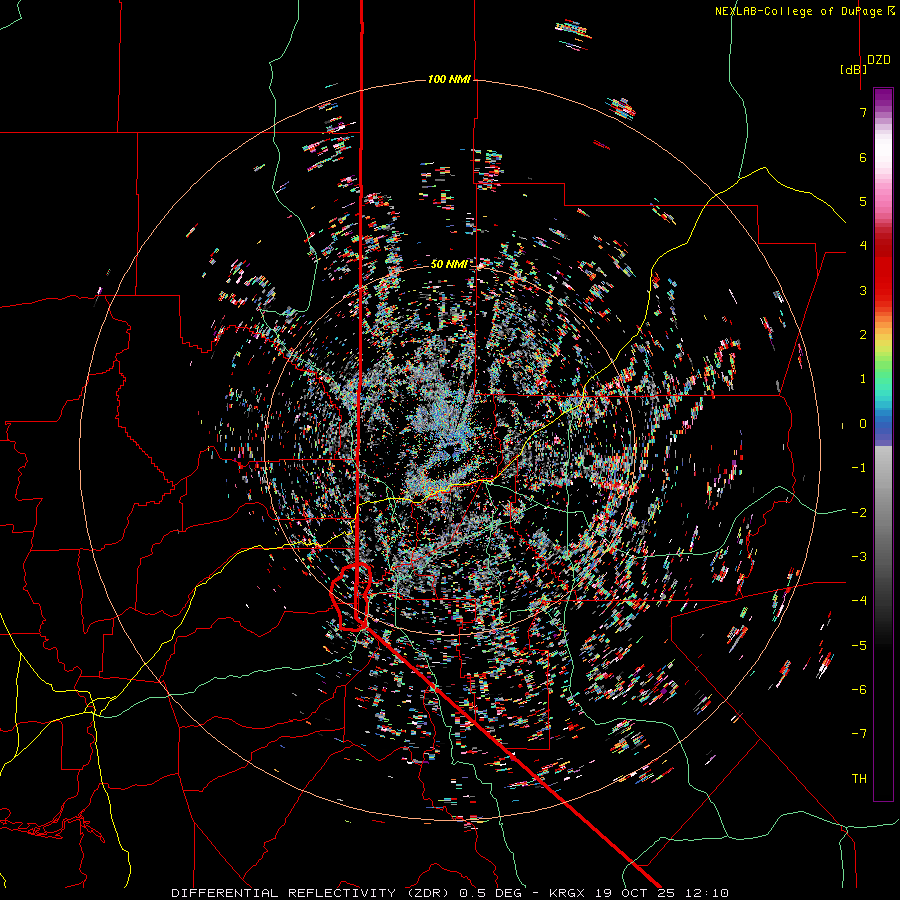Image resolution: width=900 pixels, height=900 pixels.
Task: Pick the purple top segment of the color bar
Action: pyautogui.click(x=883, y=98)
